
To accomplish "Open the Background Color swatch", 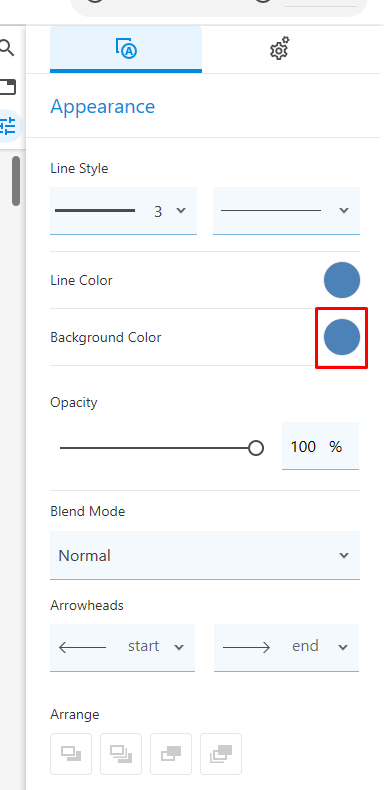I will point(342,337).
